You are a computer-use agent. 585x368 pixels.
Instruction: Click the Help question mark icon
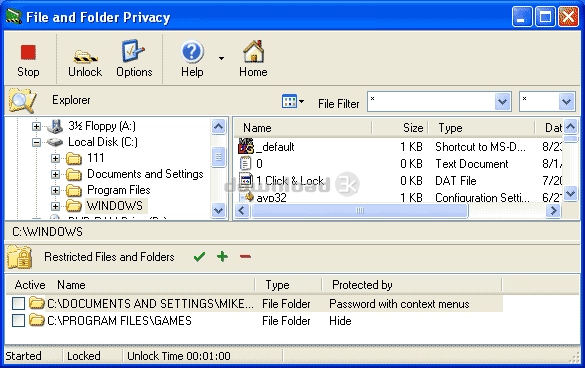coord(192,52)
